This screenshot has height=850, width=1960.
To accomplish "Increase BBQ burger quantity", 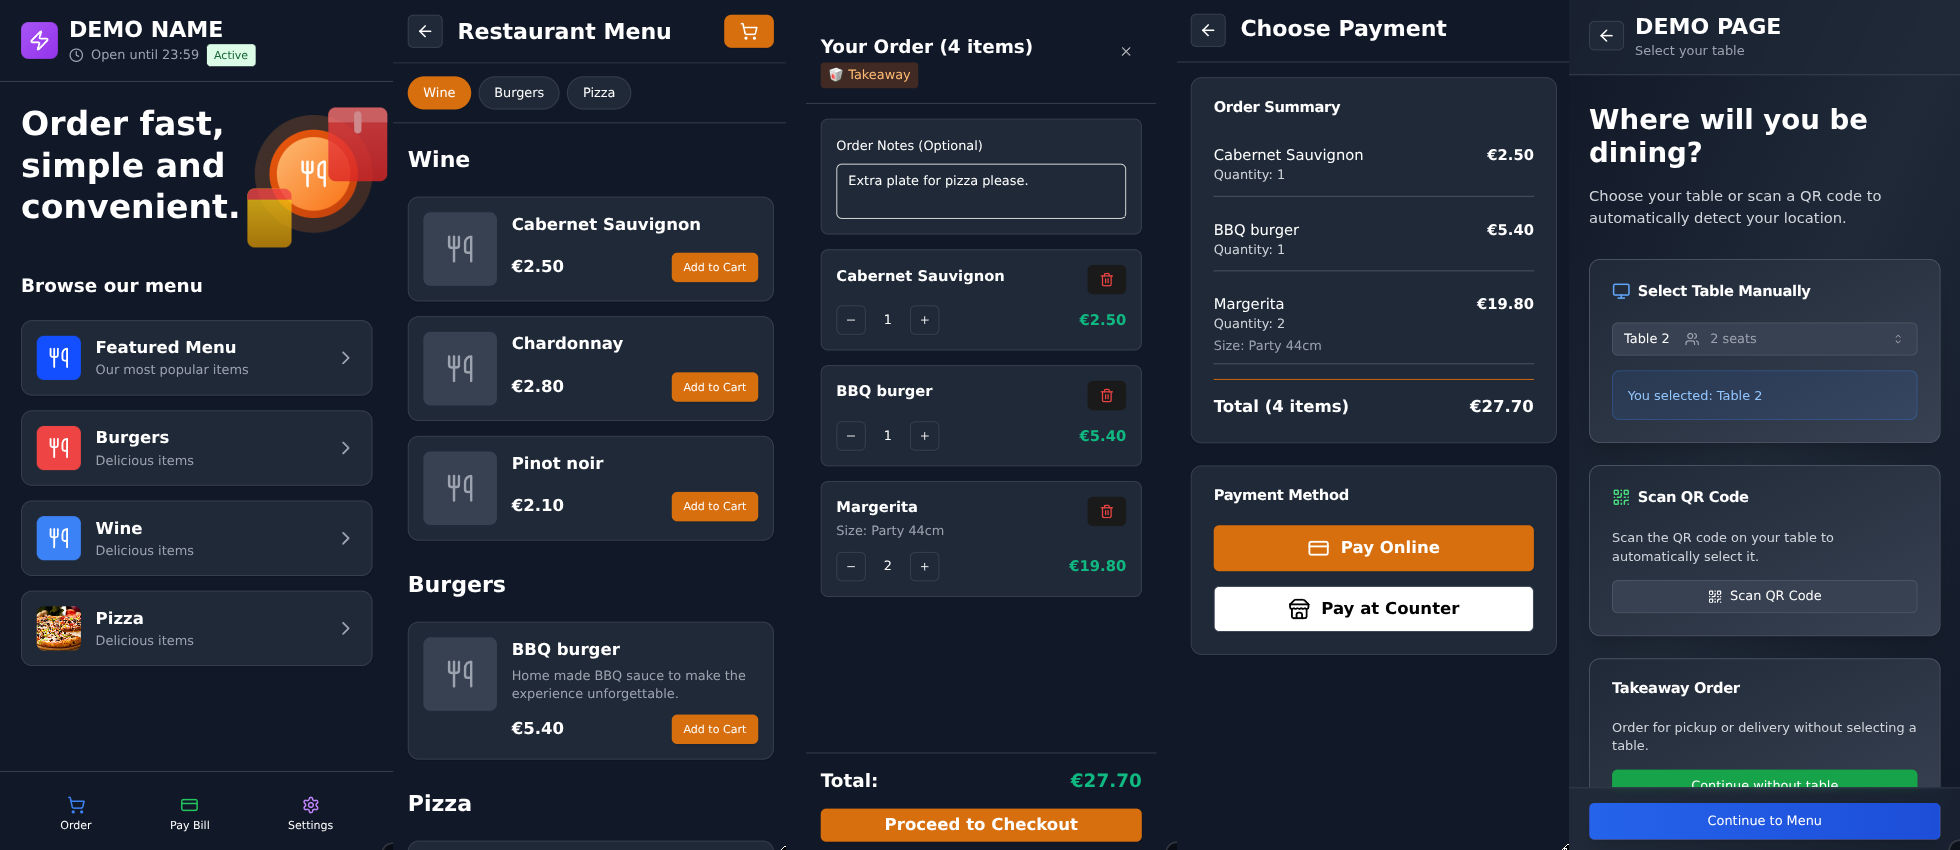I will click(925, 436).
